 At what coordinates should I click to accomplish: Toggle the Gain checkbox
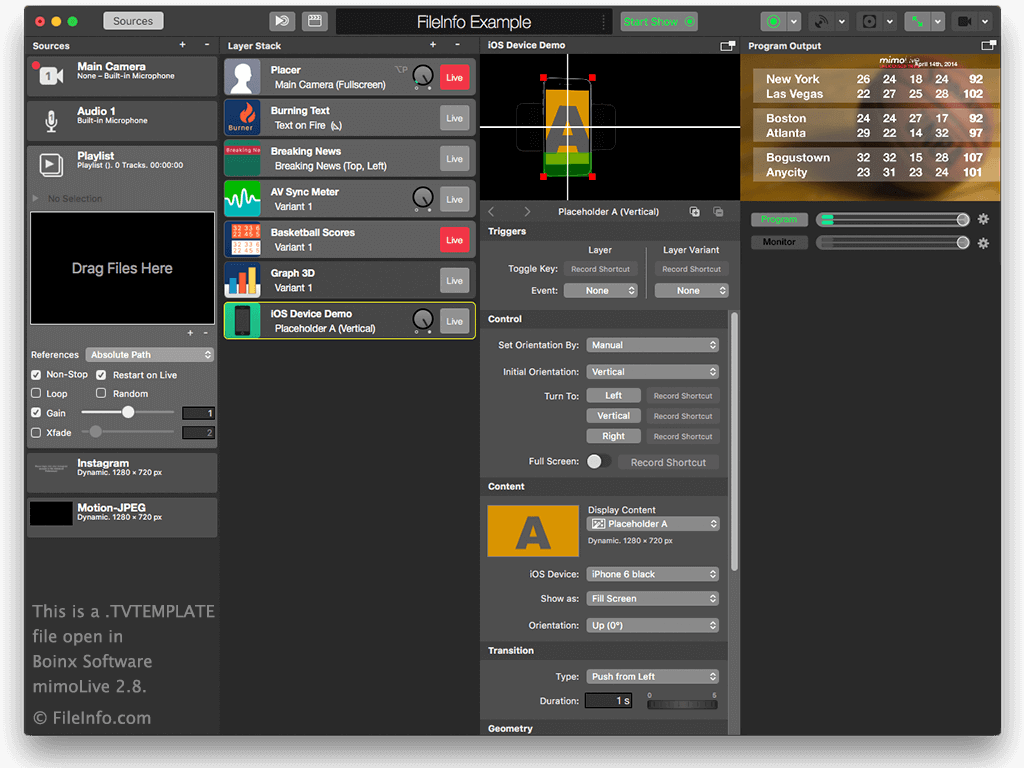(37, 413)
